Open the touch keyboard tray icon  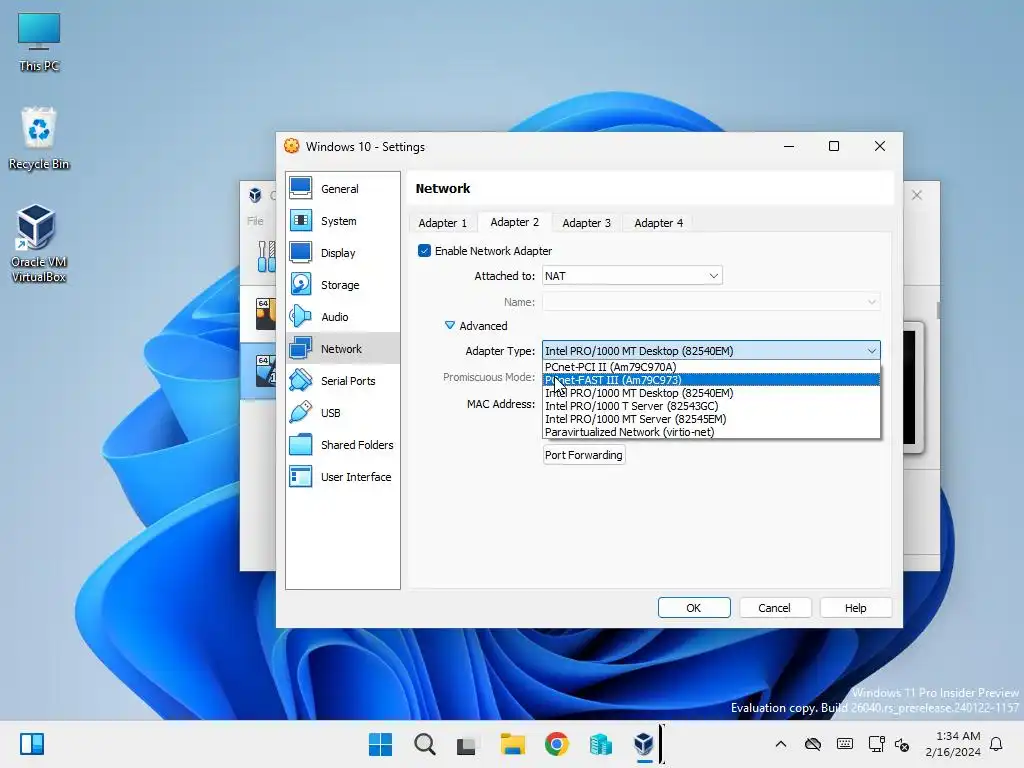pyautogui.click(x=844, y=744)
